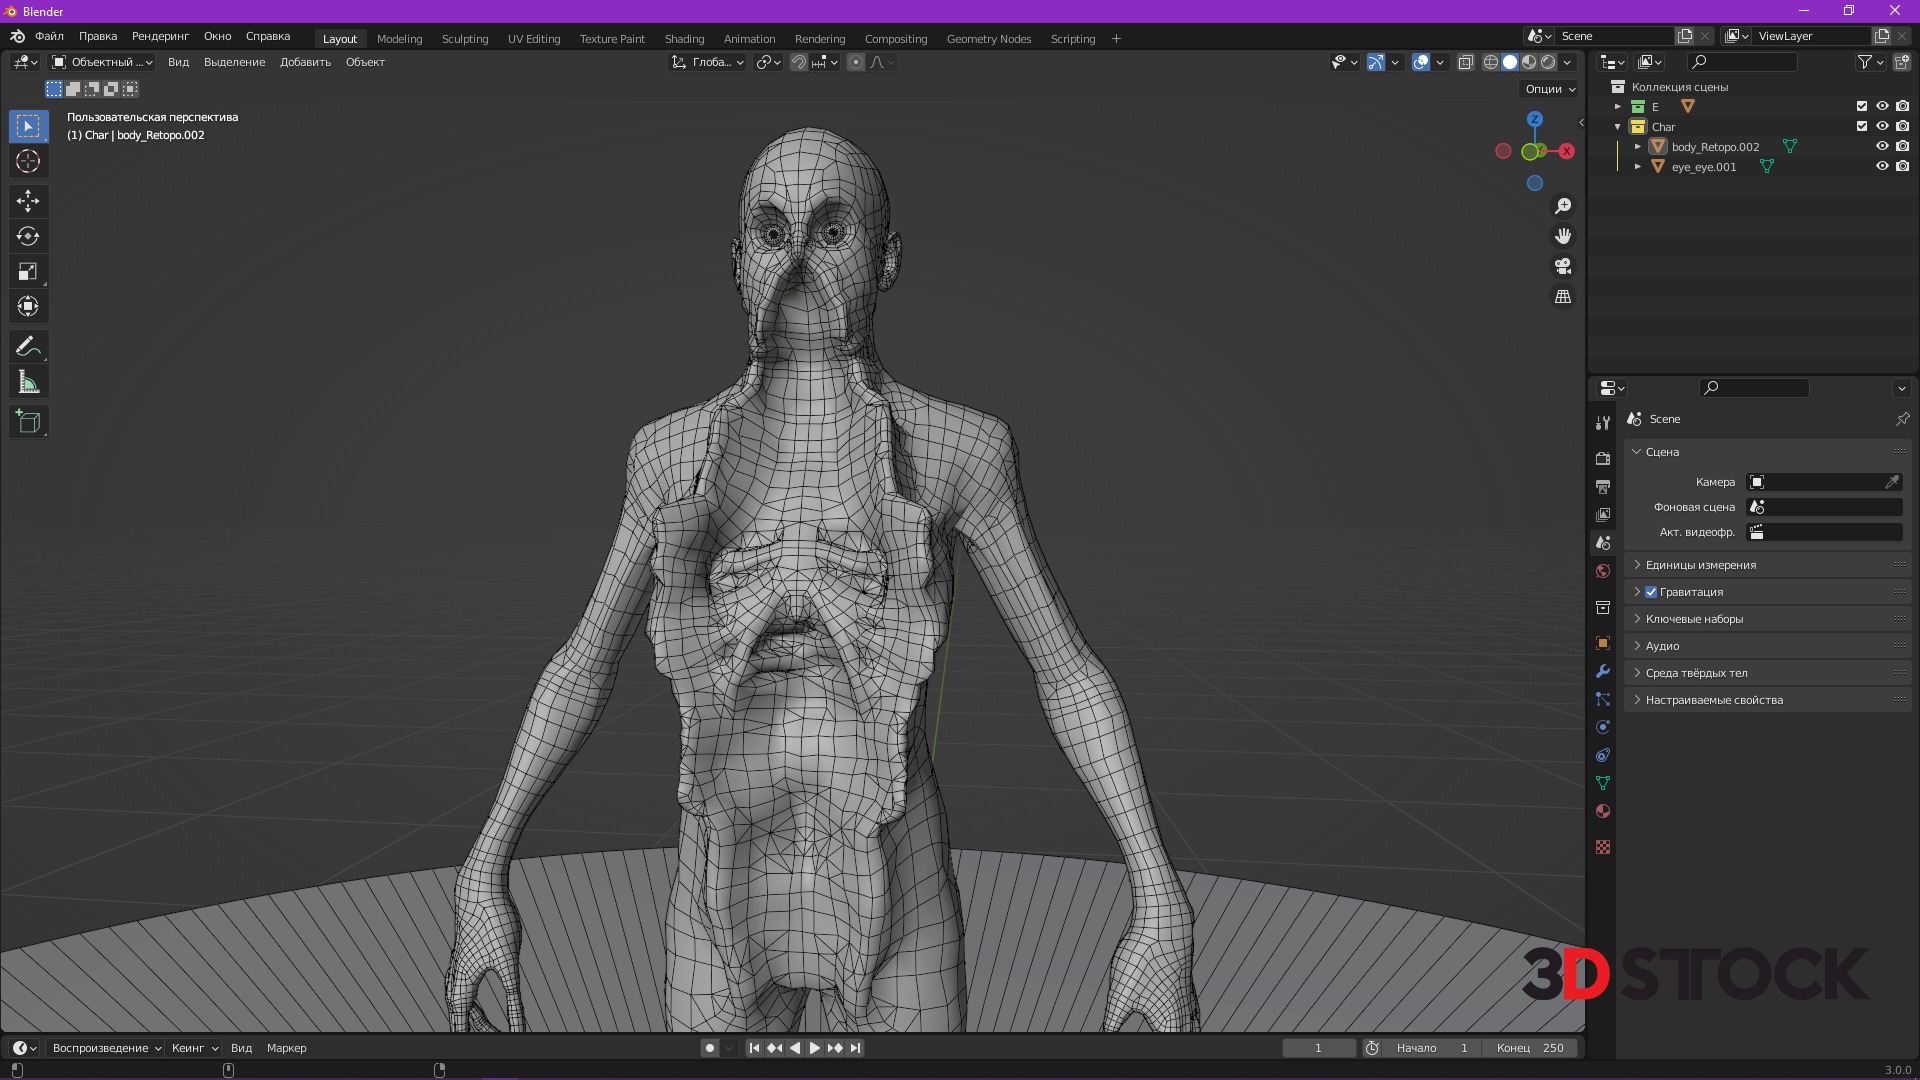Select the Move tool in toolbar
The width and height of the screenshot is (1920, 1080).
coord(28,201)
